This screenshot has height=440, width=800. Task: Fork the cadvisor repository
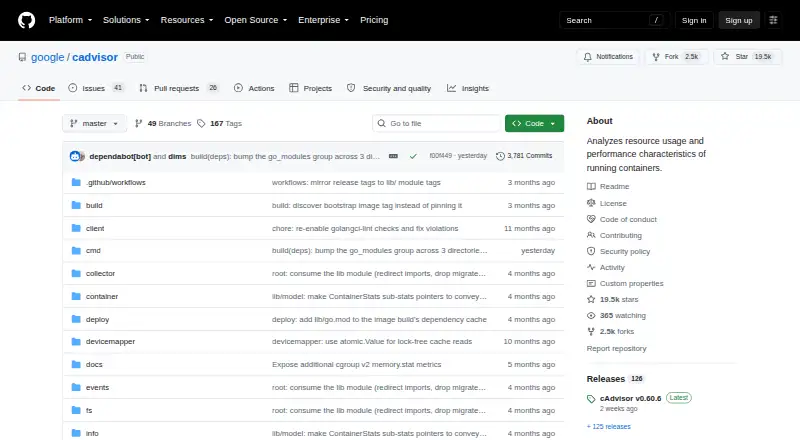point(676,57)
